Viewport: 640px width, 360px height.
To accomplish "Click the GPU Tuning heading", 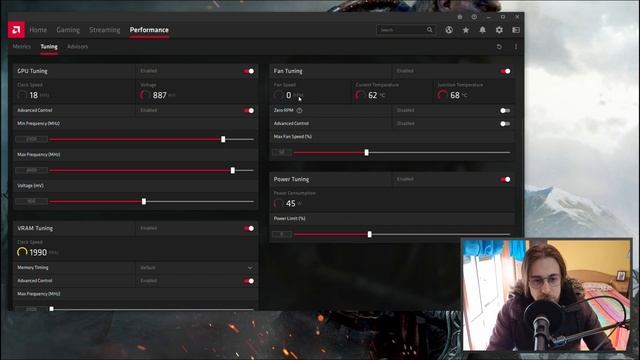I will tap(32, 71).
